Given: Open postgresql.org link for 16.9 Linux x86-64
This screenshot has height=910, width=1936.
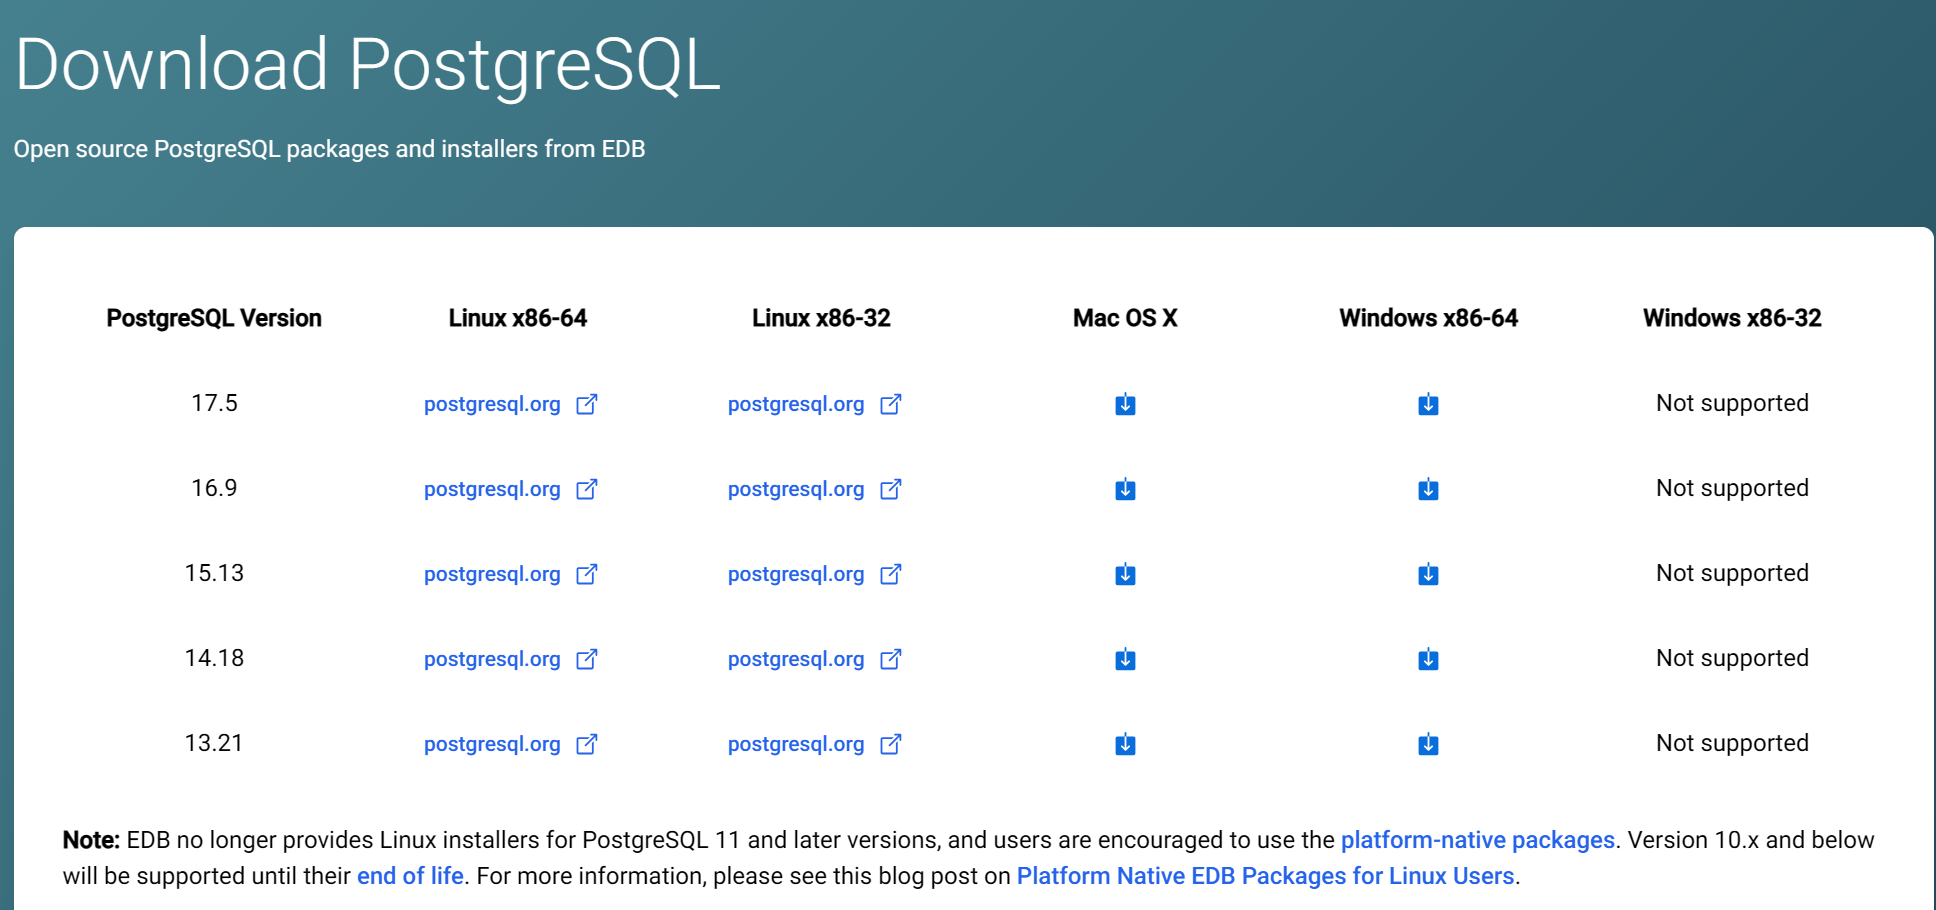Looking at the screenshot, I should [511, 489].
